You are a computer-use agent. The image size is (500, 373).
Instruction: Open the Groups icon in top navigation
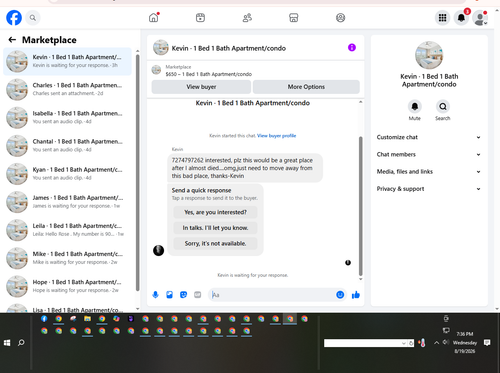(x=340, y=18)
